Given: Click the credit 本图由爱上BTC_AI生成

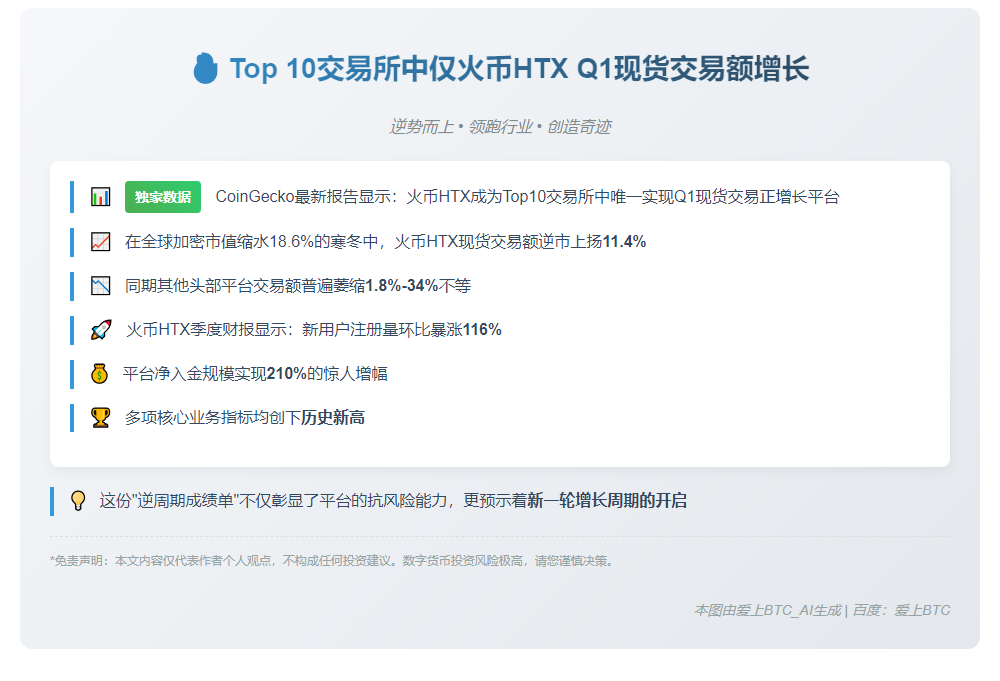Looking at the screenshot, I should tap(821, 610).
